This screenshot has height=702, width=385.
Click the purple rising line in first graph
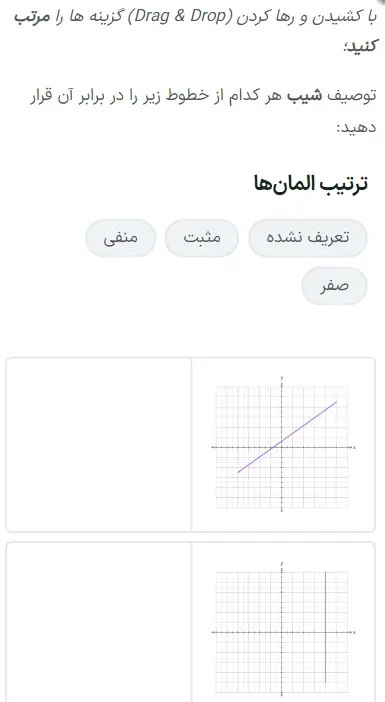point(287,437)
